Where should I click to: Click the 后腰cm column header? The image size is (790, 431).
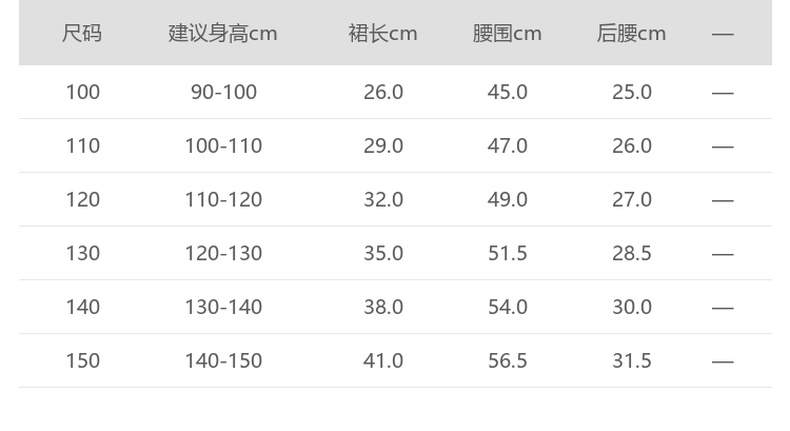(631, 34)
